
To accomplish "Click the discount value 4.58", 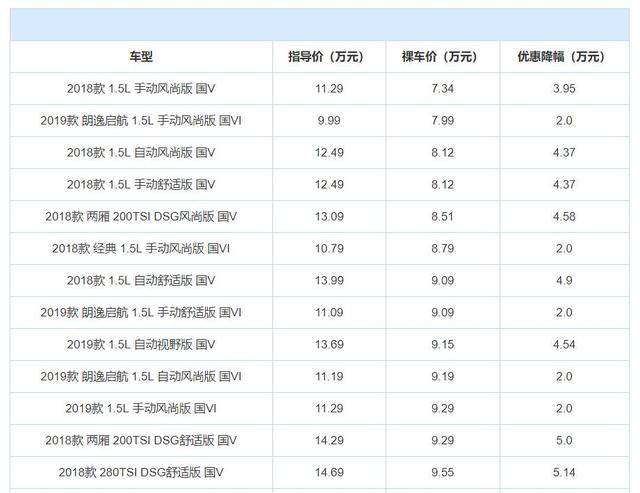I will pyautogui.click(x=564, y=217).
